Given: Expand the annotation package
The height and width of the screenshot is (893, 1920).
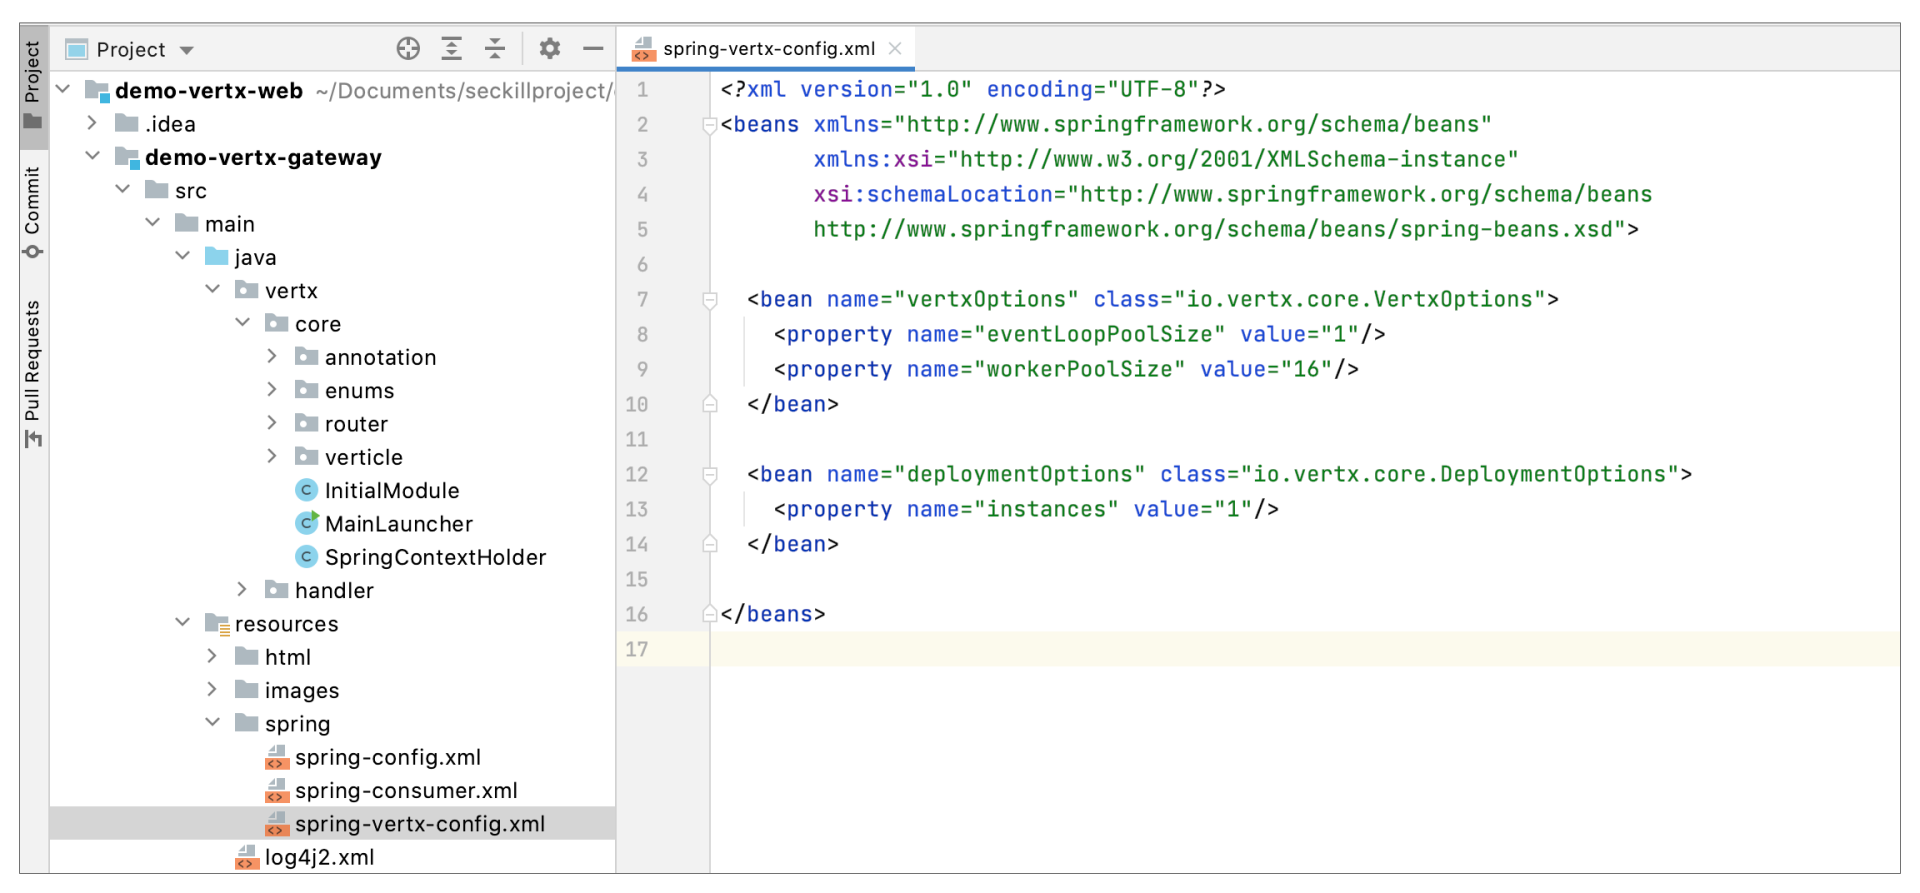Looking at the screenshot, I should pos(272,357).
